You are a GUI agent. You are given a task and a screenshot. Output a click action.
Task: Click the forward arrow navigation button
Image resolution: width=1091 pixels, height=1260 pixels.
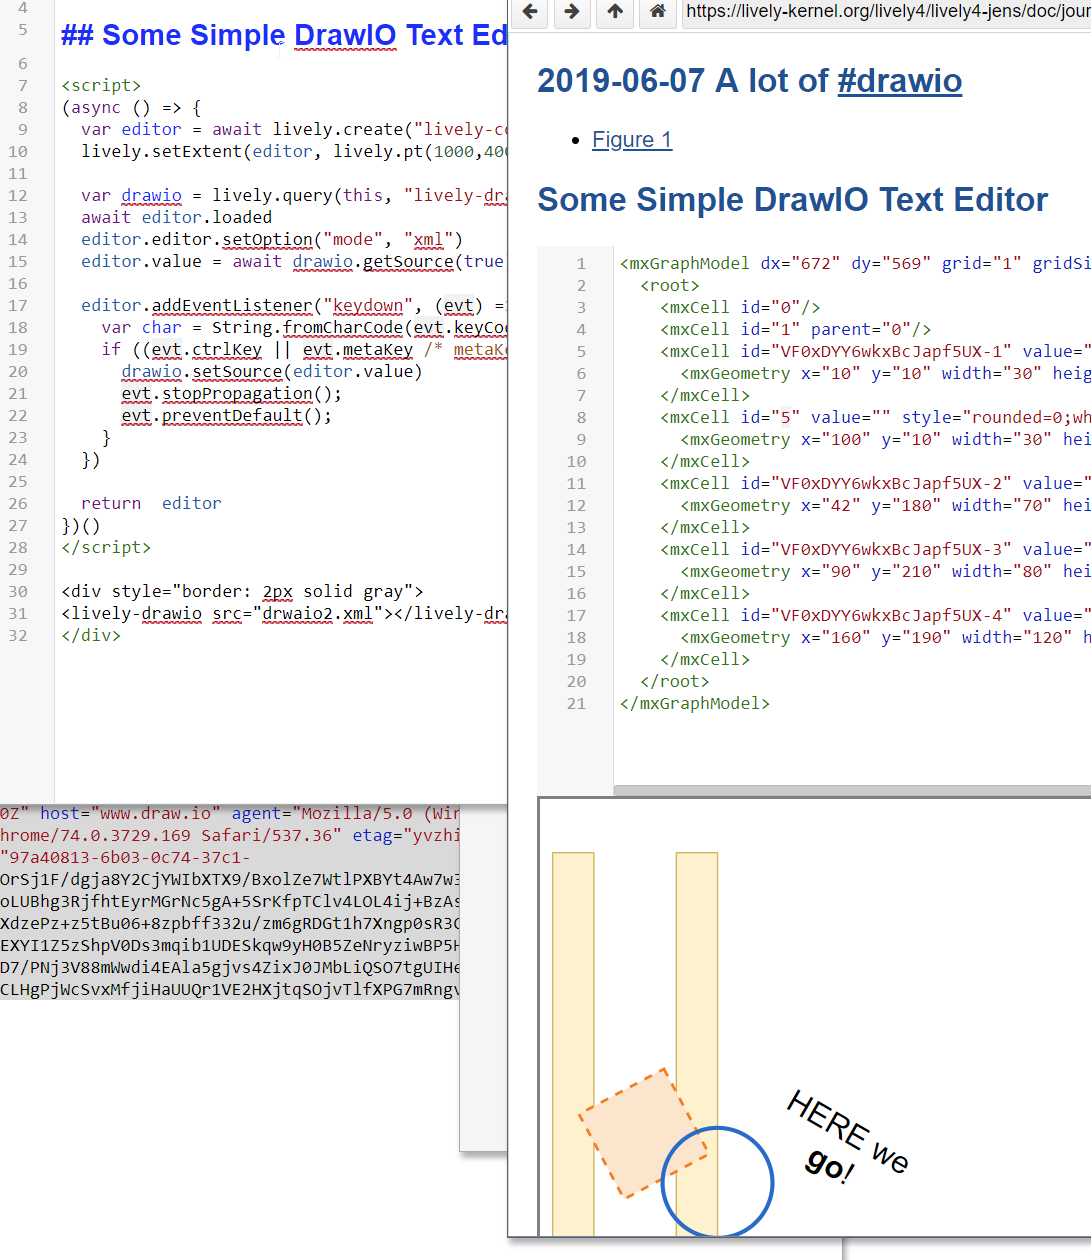tap(572, 12)
